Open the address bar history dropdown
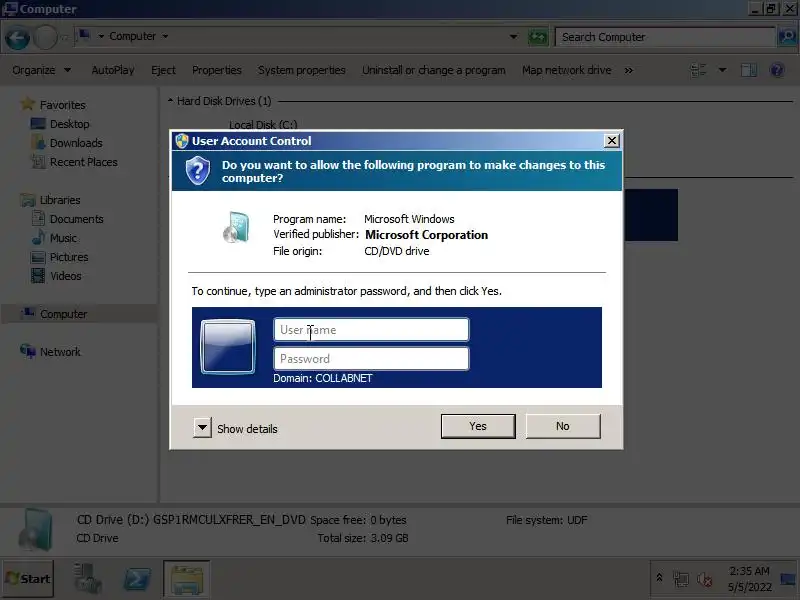 [x=513, y=37]
